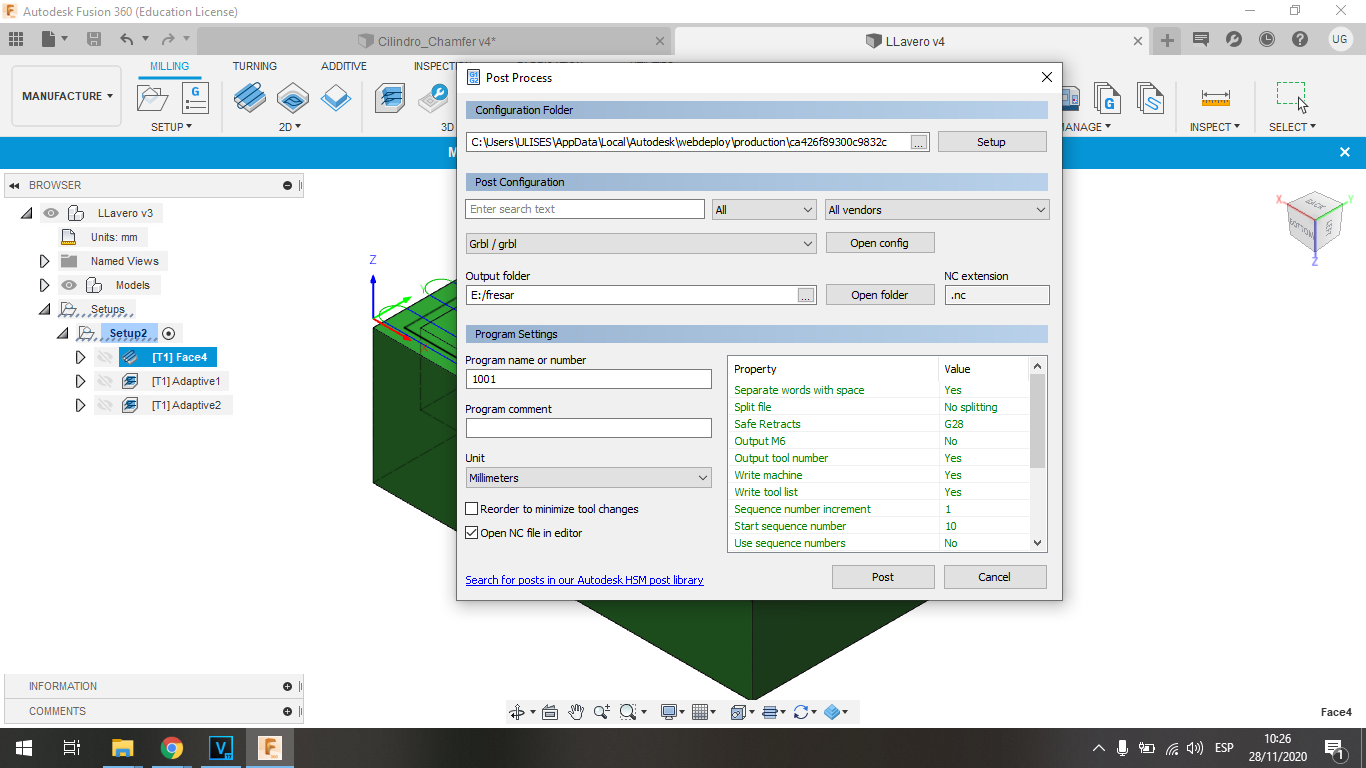Screen dimensions: 1366x768
Task: Click the Open folder button
Action: coord(880,295)
